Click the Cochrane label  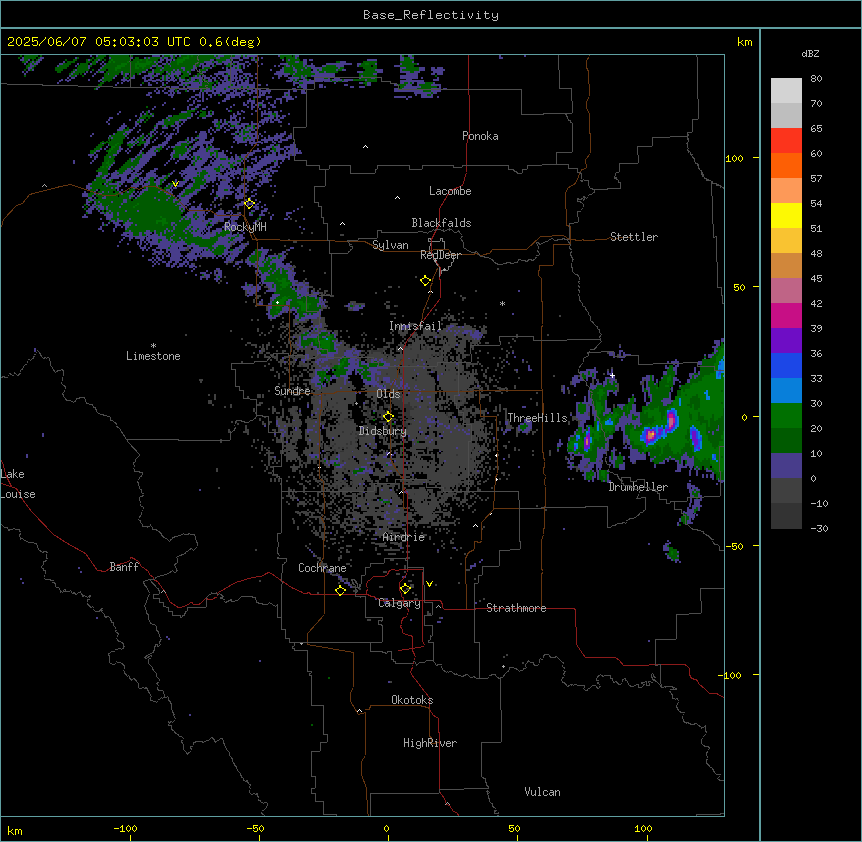[322, 568]
